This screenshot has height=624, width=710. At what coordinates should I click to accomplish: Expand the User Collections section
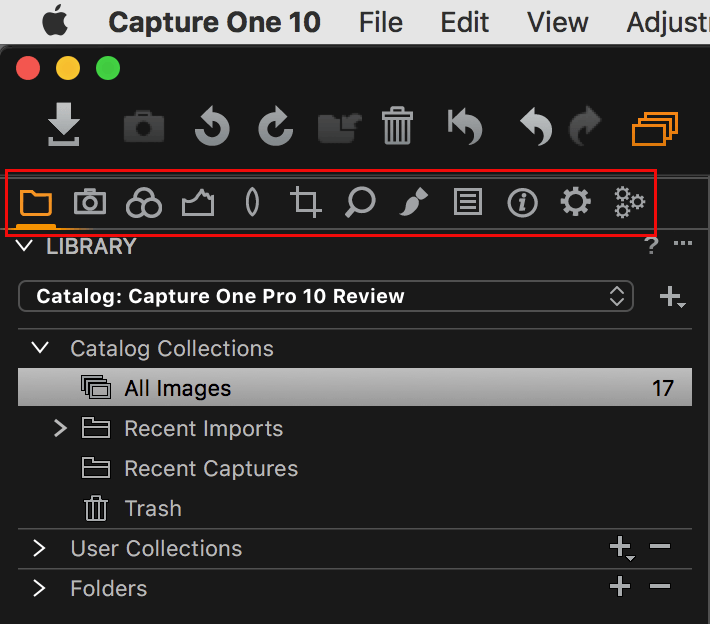click(x=39, y=548)
